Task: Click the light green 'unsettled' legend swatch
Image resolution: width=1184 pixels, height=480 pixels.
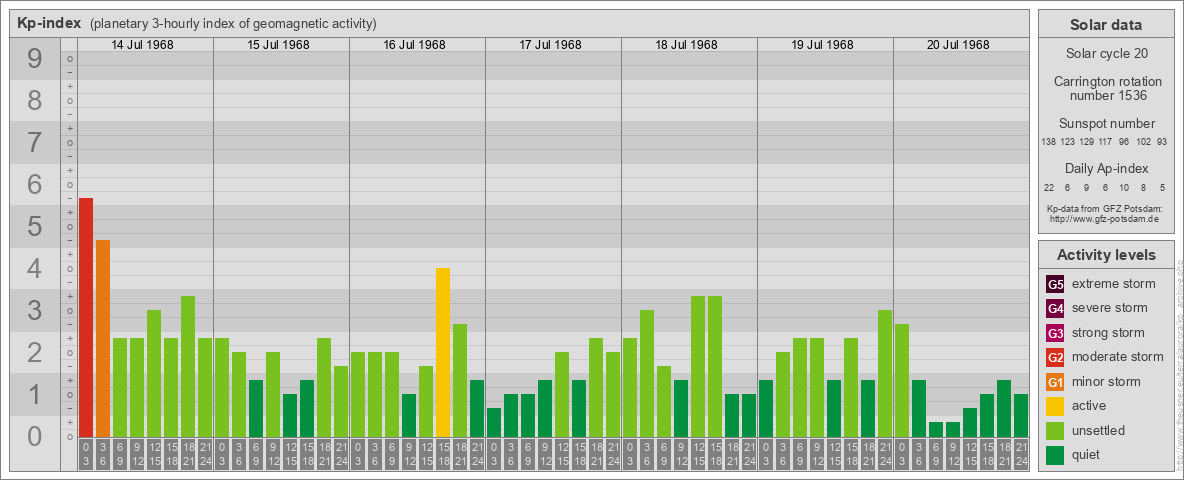Action: 1055,431
